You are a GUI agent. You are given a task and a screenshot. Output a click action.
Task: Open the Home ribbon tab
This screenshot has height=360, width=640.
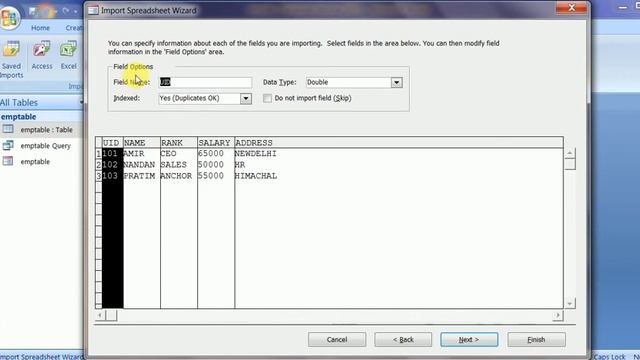coord(40,28)
